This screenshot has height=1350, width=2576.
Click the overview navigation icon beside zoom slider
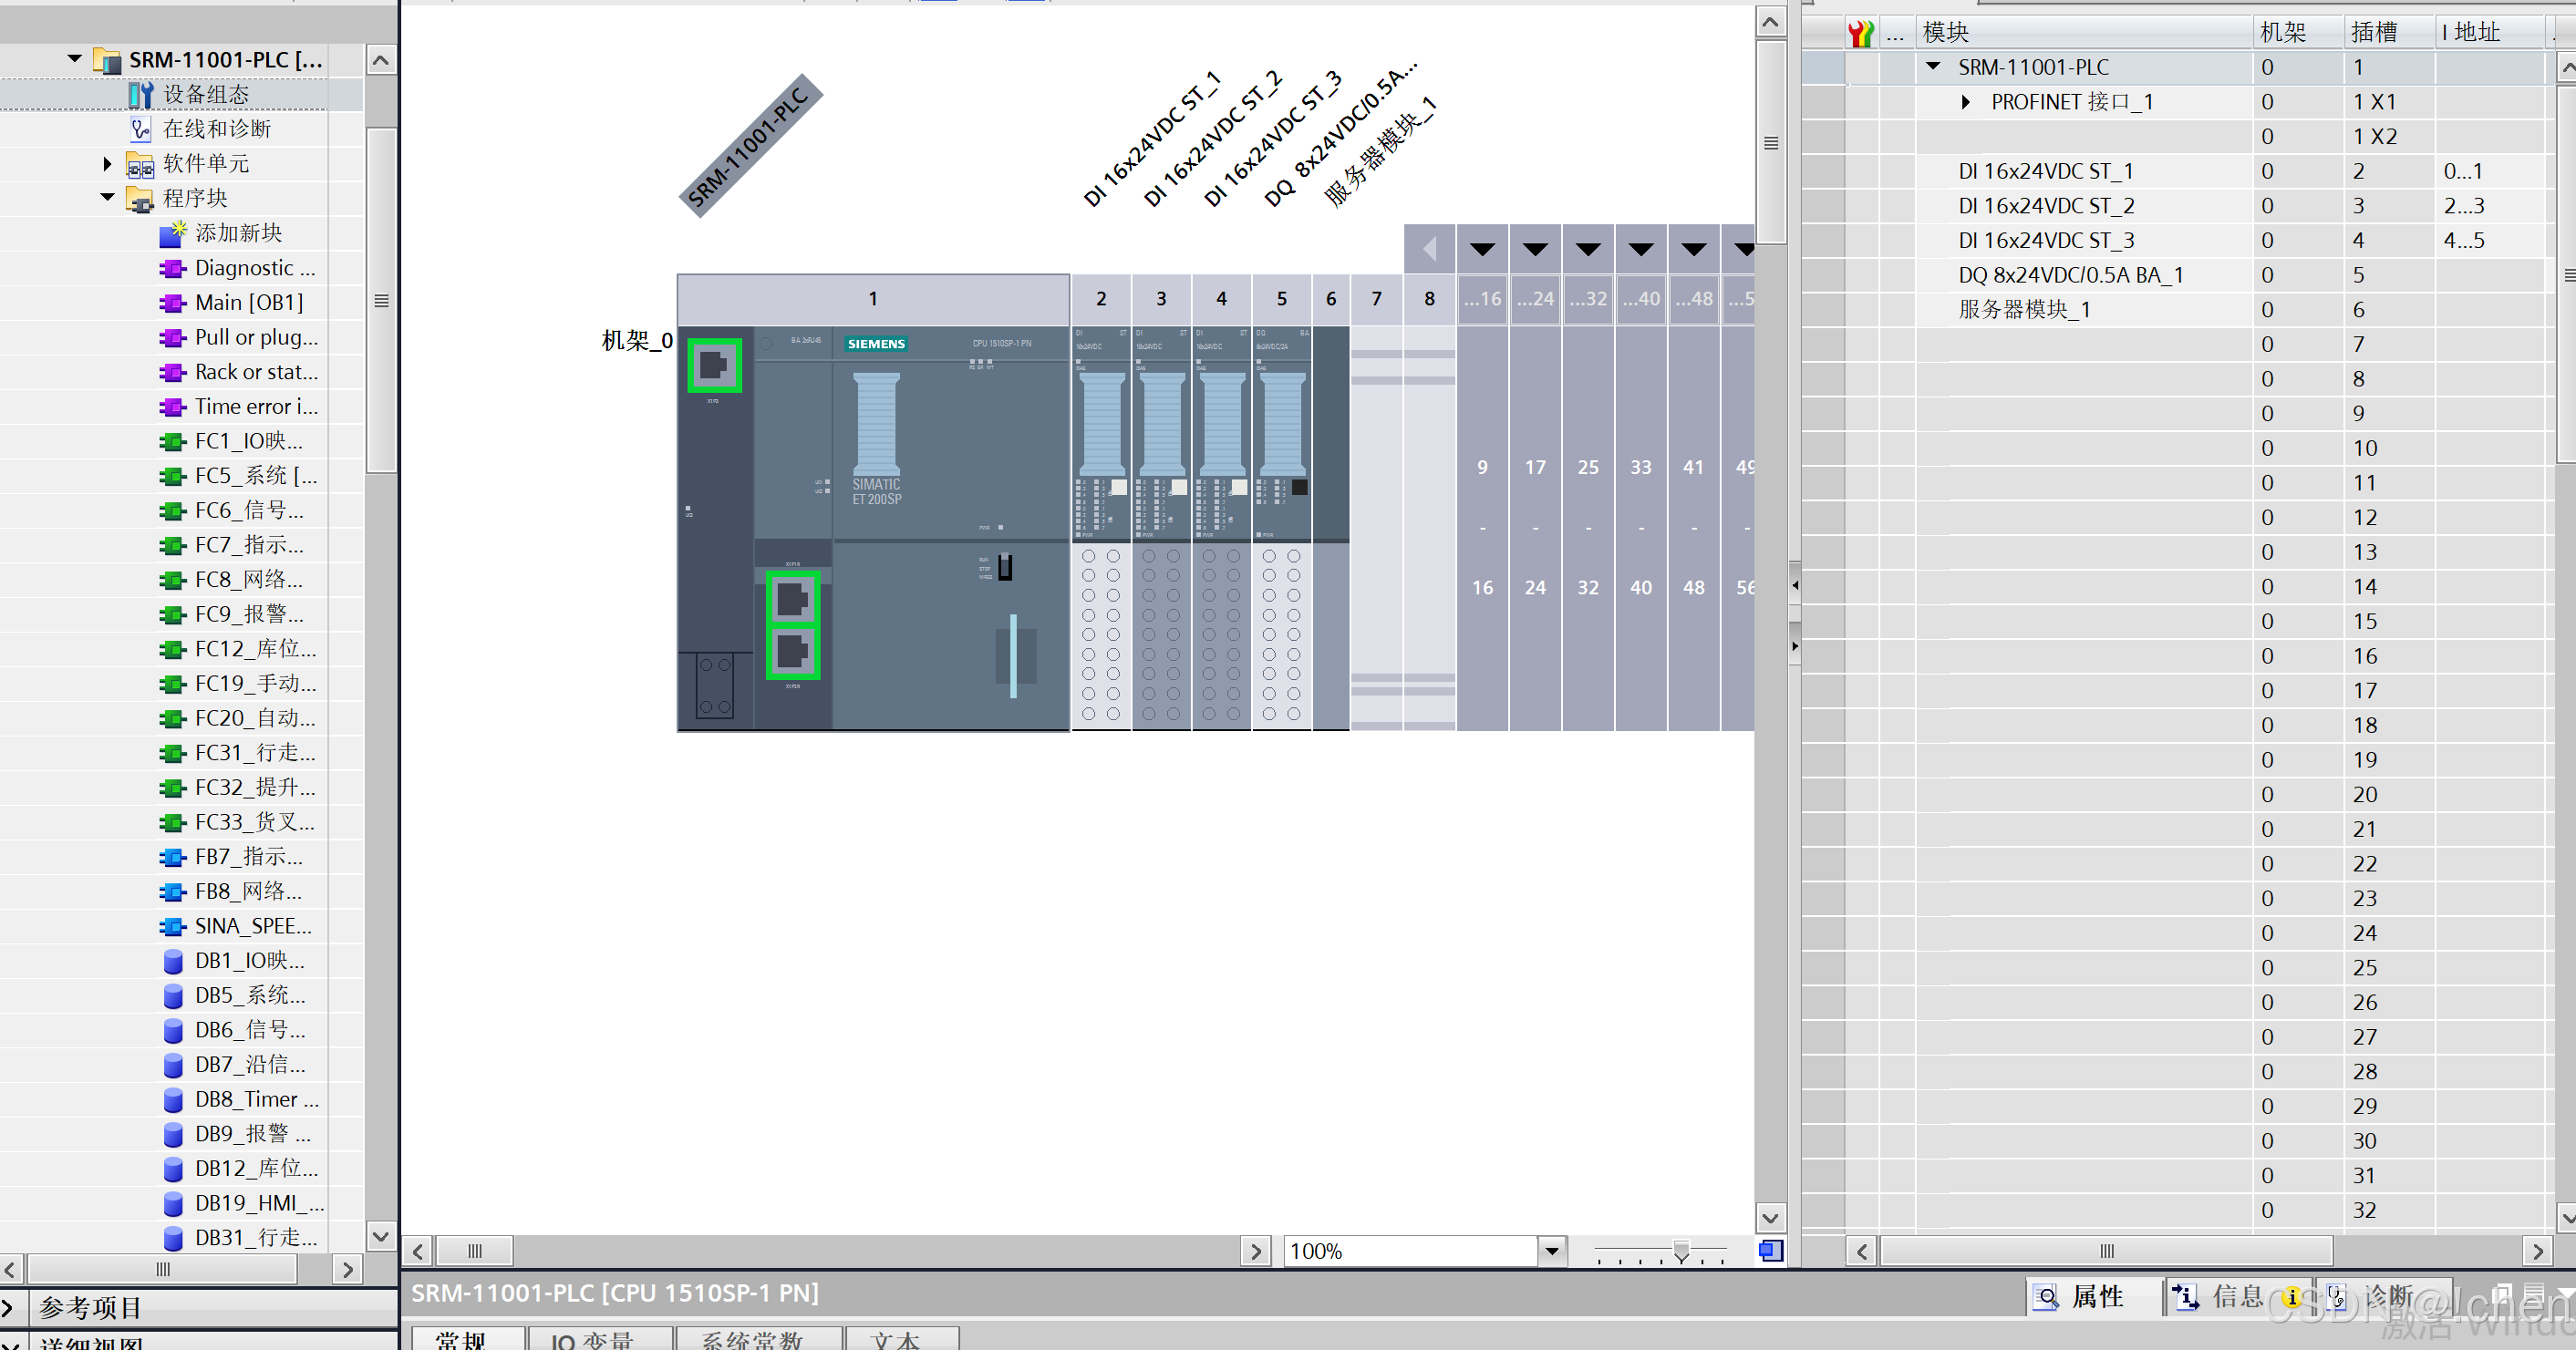[x=1770, y=1250]
